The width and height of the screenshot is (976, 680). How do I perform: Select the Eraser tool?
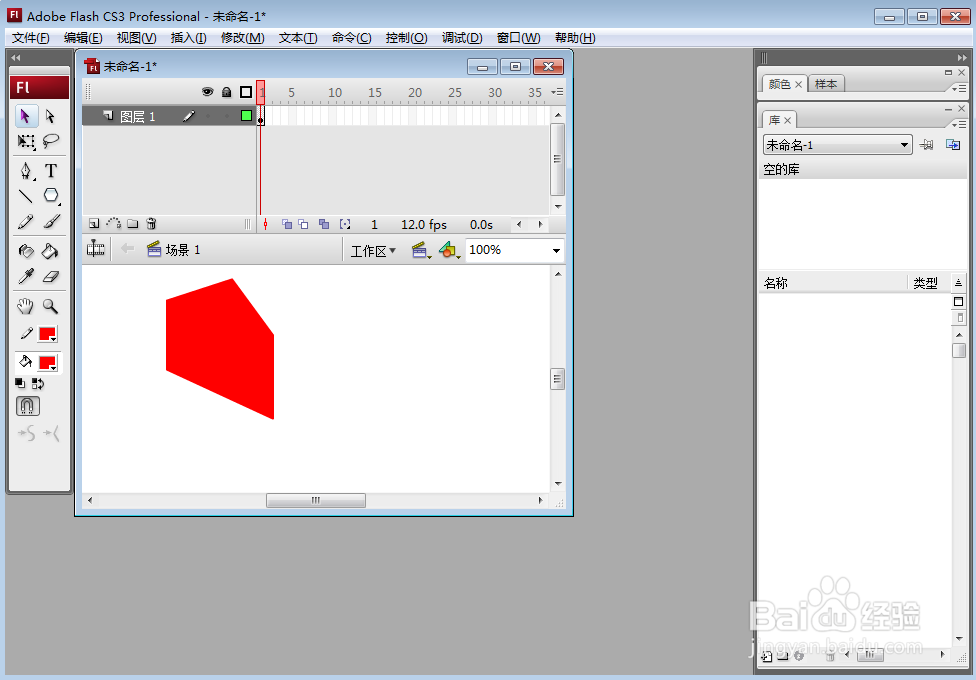51,276
